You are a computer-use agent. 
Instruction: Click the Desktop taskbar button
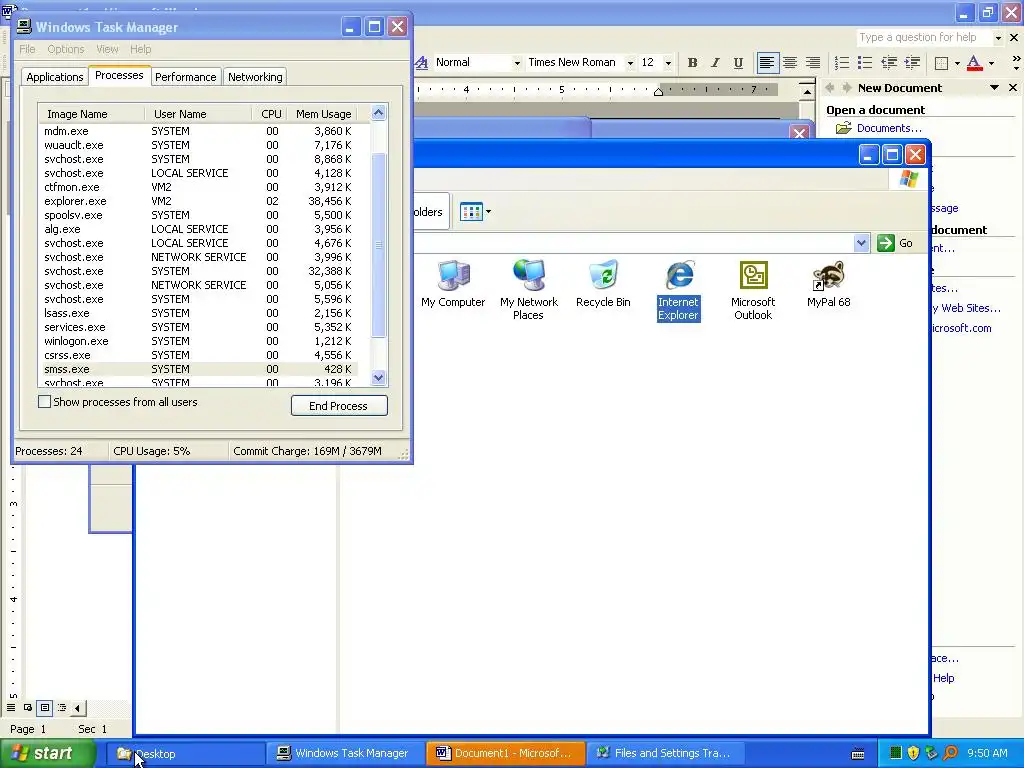pos(186,753)
